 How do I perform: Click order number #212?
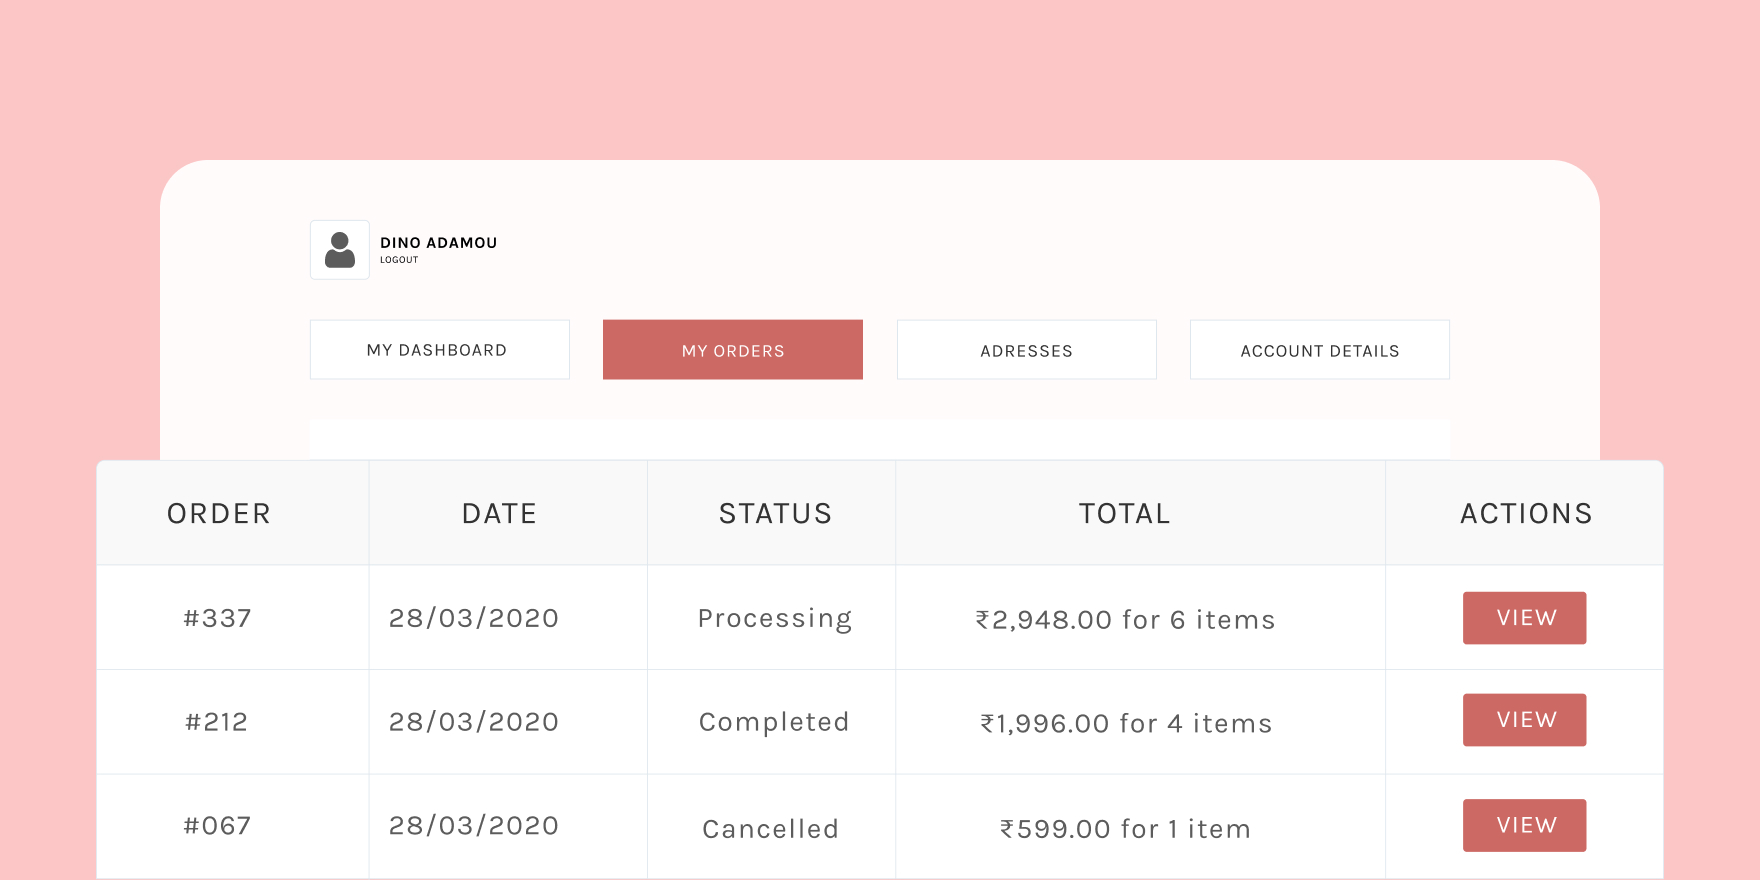[x=217, y=722]
